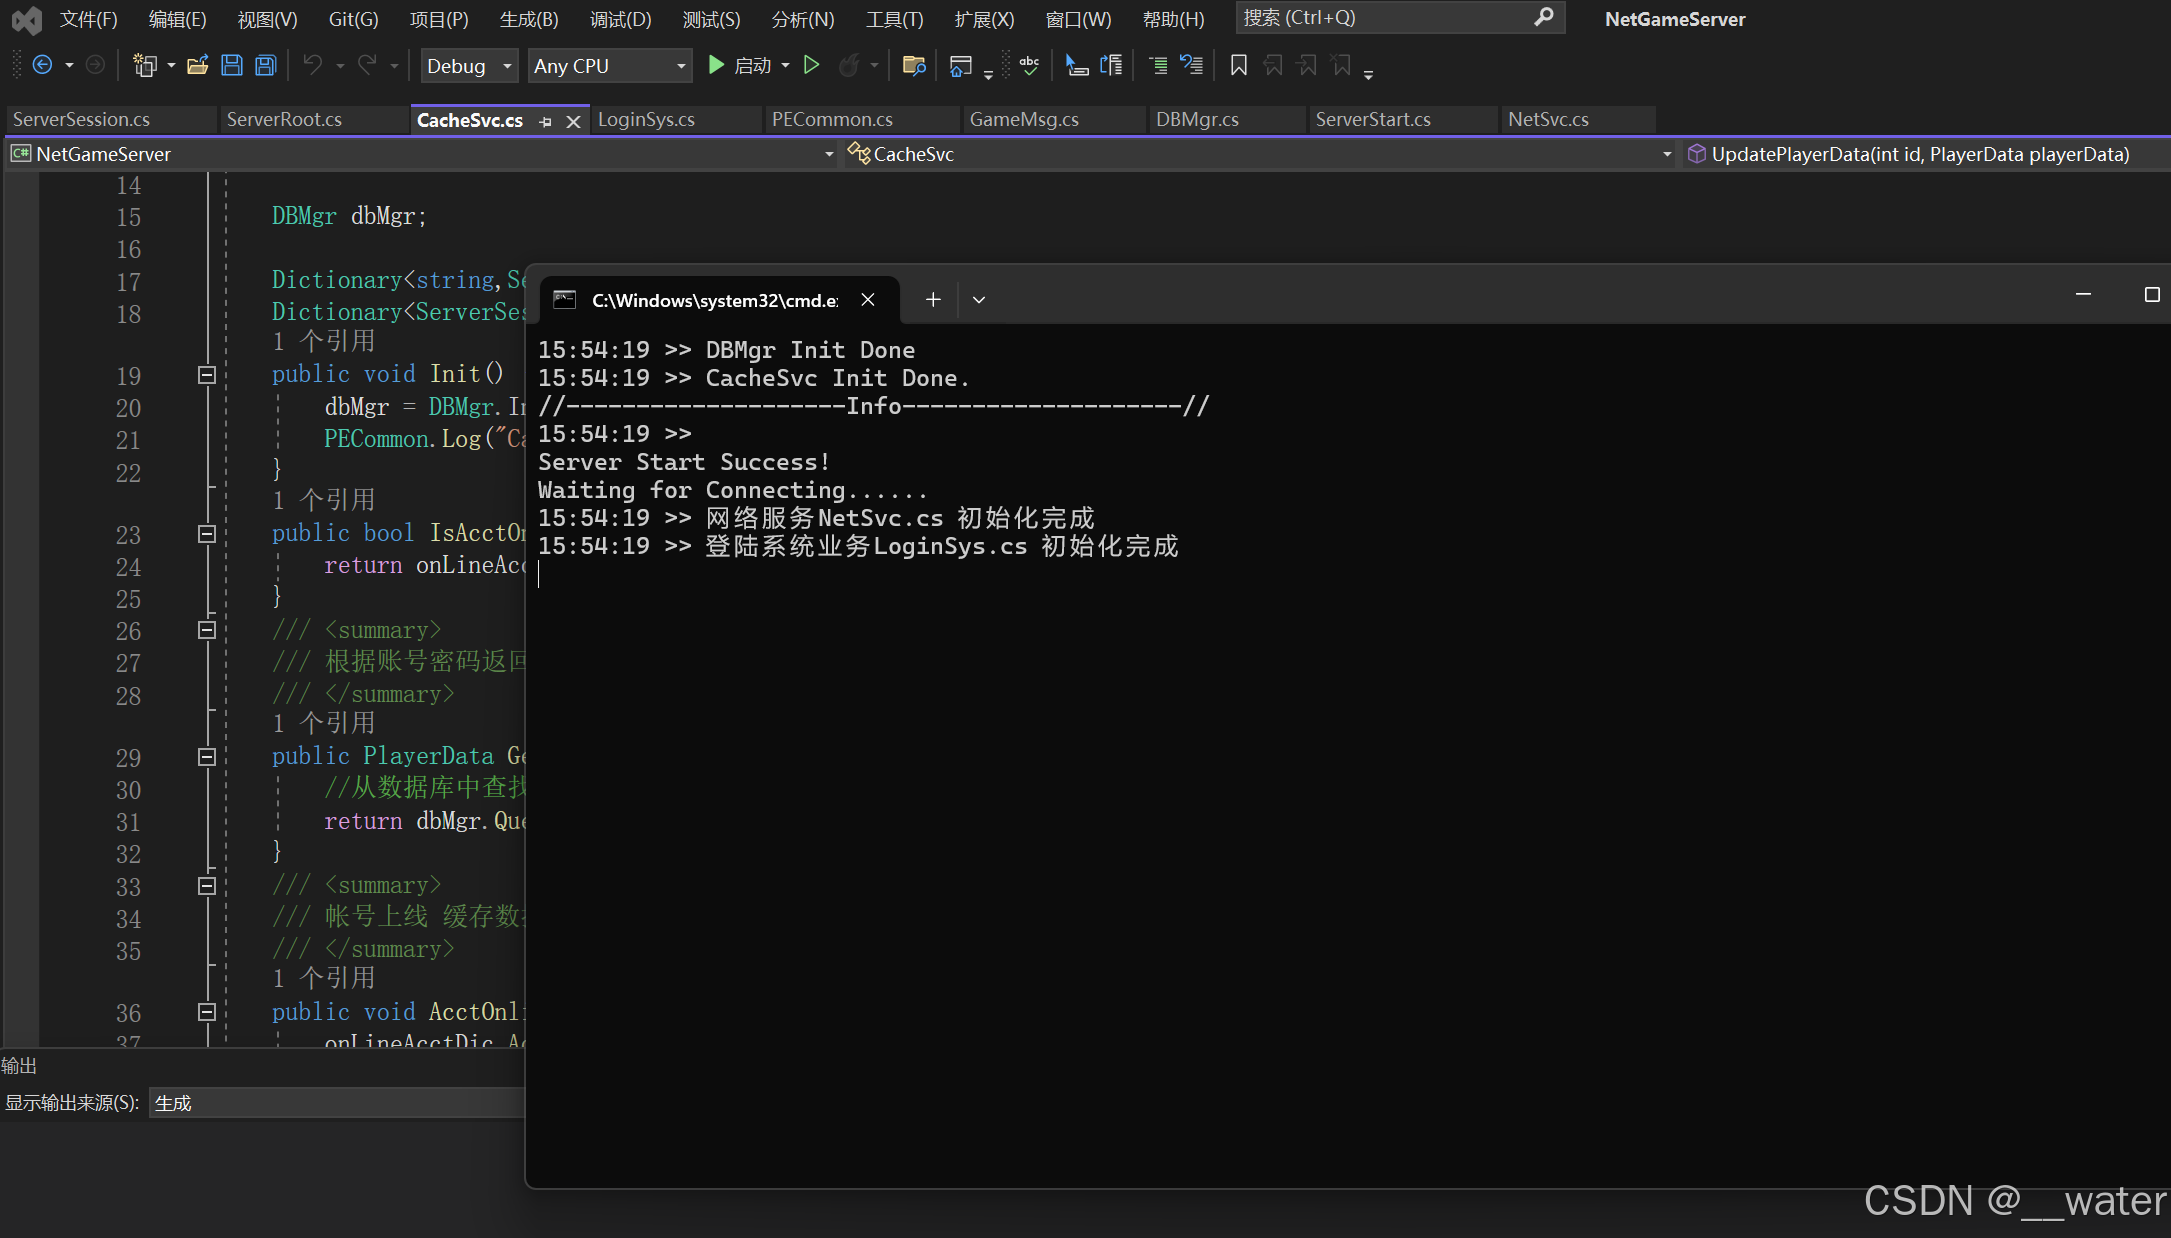Screen dimensions: 2171x1238
Task: Click the search magnifier icon in title bar
Action: pyautogui.click(x=1544, y=17)
